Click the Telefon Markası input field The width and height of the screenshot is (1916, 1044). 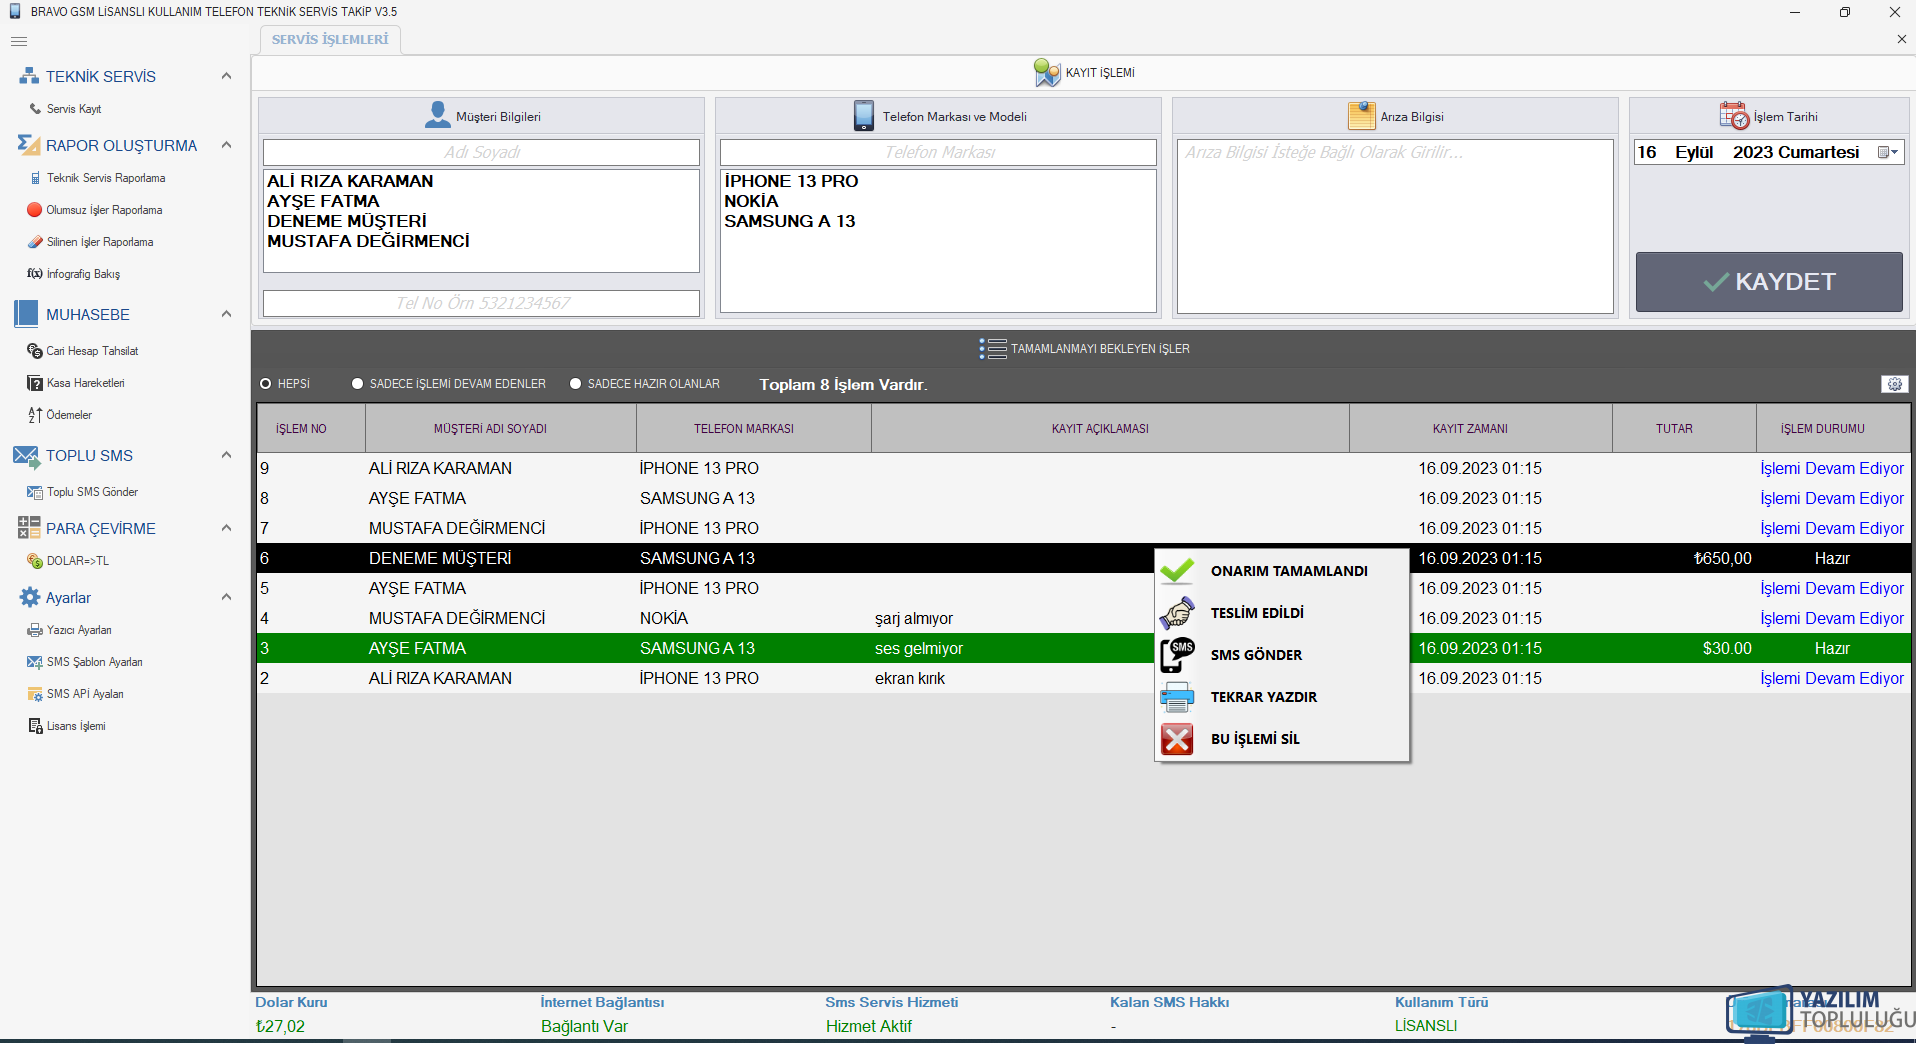click(938, 152)
